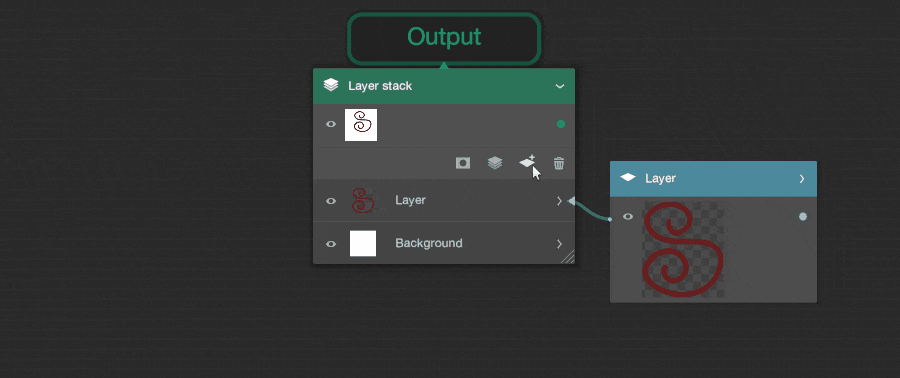The height and width of the screenshot is (378, 900).
Task: Click the green output port dot
Action: (x=561, y=124)
